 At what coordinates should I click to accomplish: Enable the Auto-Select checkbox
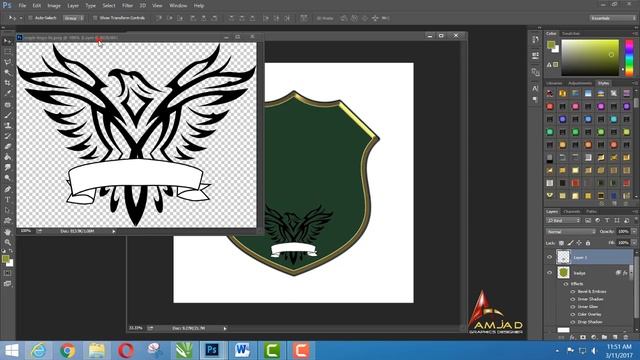point(30,18)
